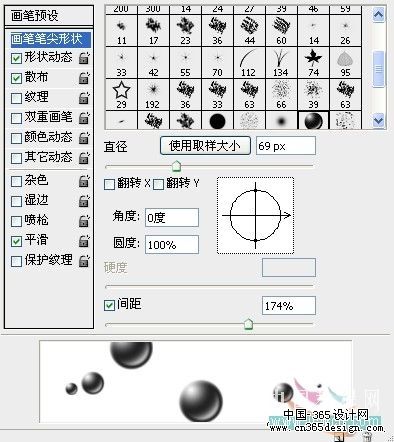This screenshot has height=442, width=394.
Task: Click the trash icon at panel bottom
Action: point(367,437)
